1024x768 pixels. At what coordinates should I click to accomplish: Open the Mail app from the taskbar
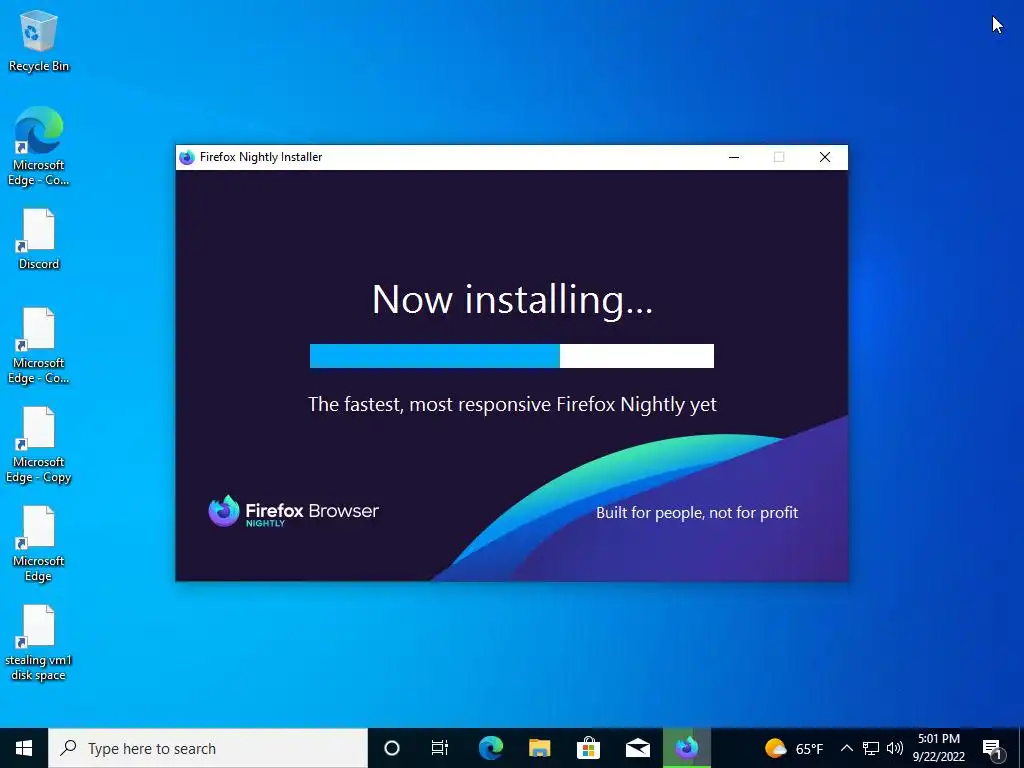click(637, 748)
